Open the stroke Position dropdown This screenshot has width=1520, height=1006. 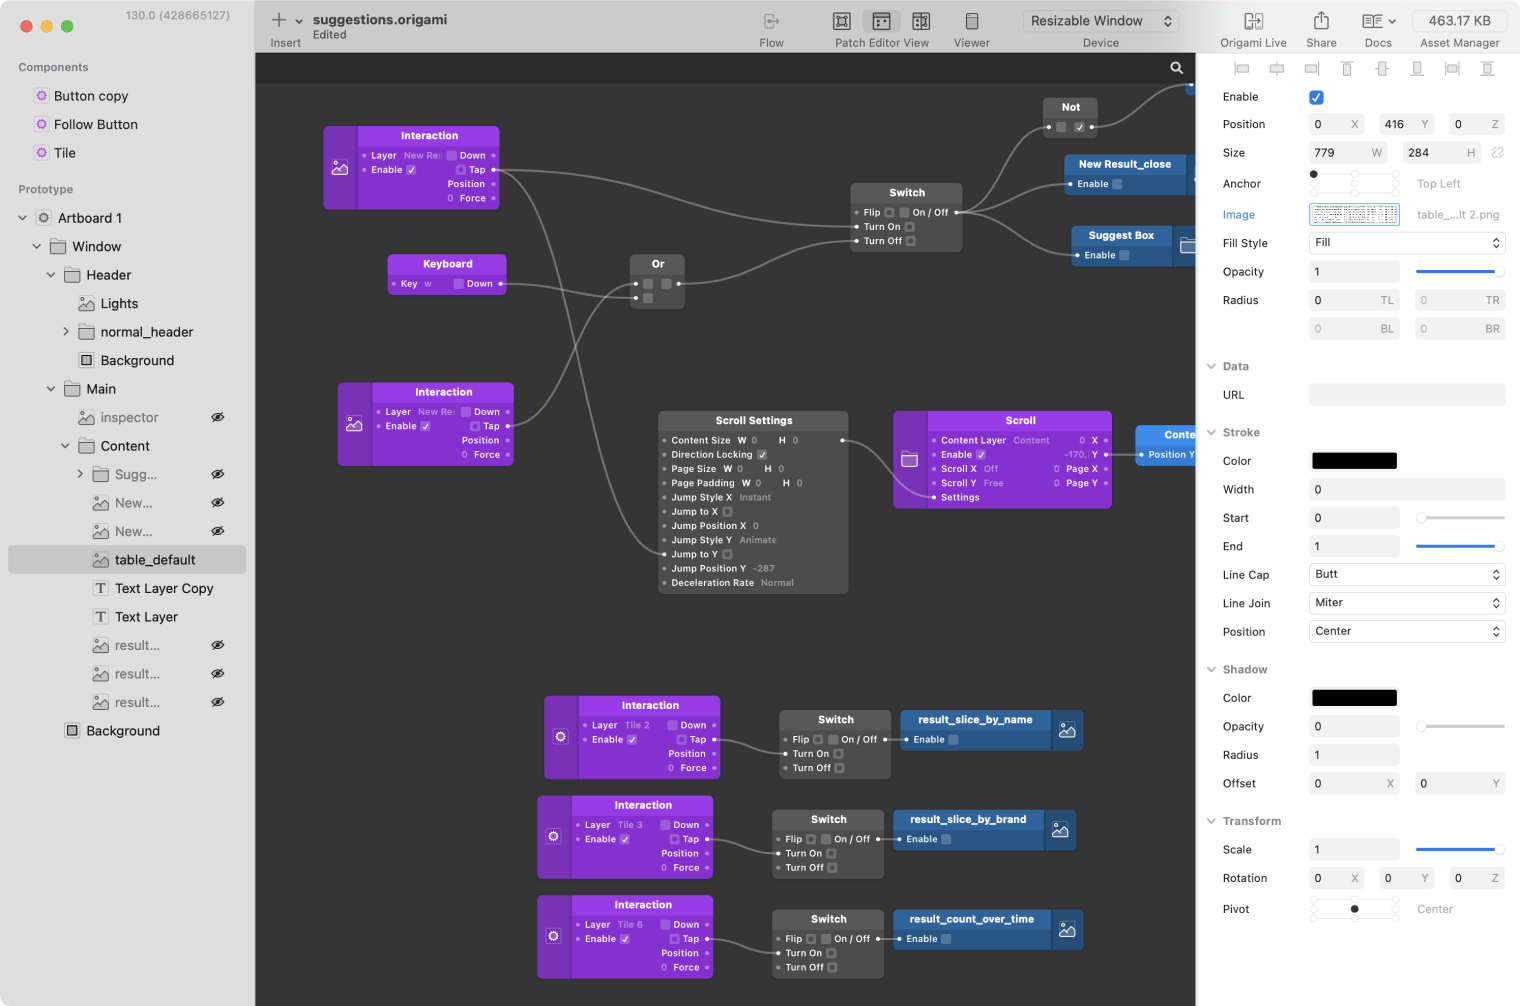tap(1407, 632)
